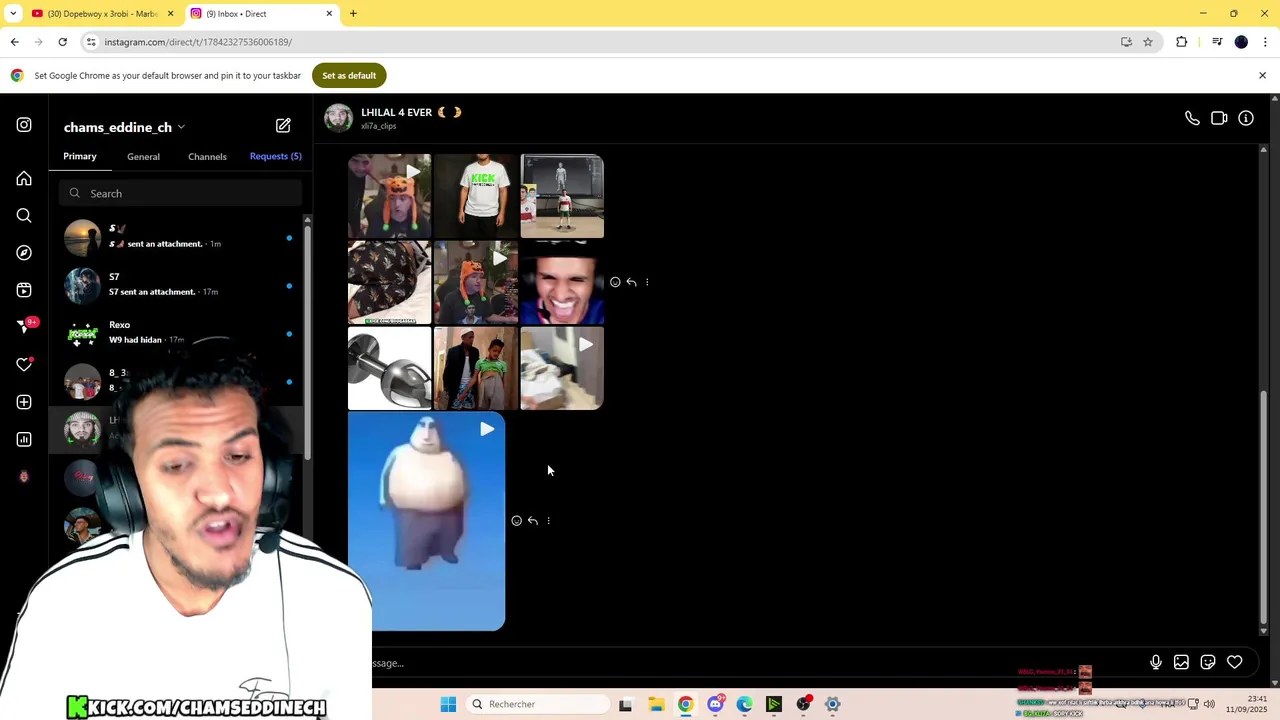Image resolution: width=1280 pixels, height=720 pixels.
Task: Reply to the large video message
Action: pos(532,521)
